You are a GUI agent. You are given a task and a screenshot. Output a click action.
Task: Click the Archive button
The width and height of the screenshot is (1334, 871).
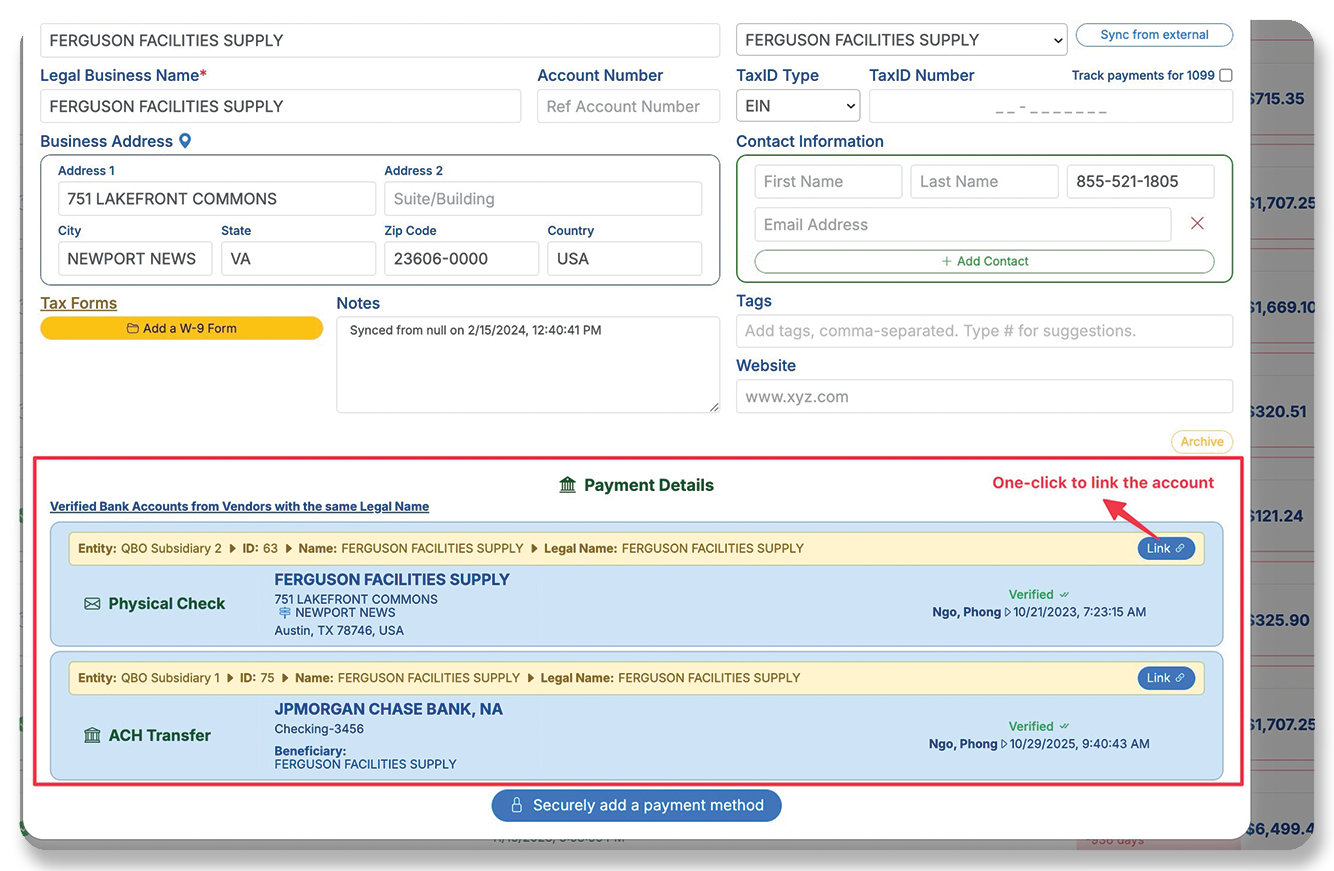[1202, 441]
